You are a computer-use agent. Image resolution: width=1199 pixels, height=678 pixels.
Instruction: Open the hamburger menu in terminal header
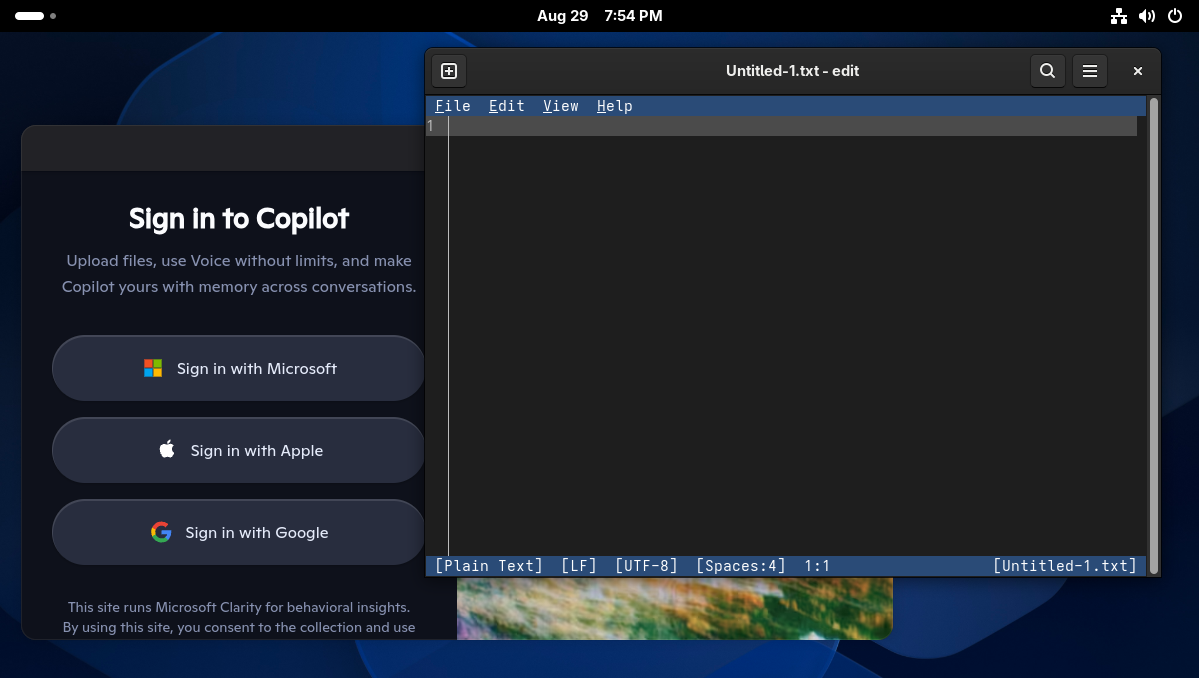click(x=1090, y=71)
